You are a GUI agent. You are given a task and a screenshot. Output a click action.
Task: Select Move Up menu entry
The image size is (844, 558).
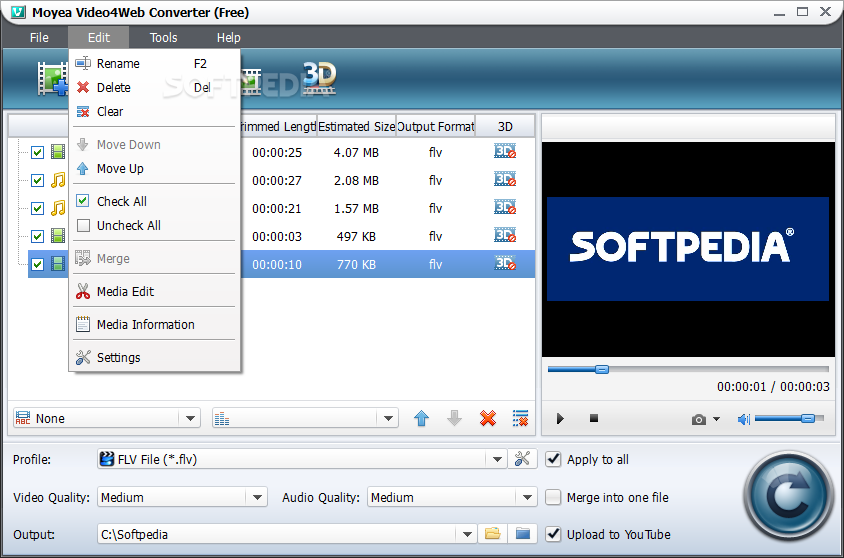pyautogui.click(x=154, y=168)
